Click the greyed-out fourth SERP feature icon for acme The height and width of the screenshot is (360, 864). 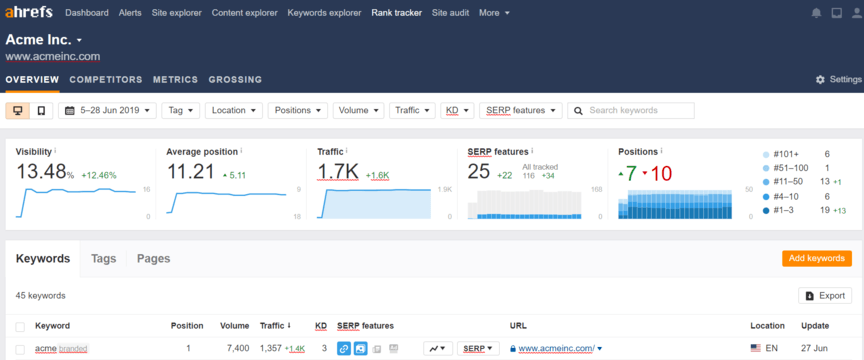[393, 348]
